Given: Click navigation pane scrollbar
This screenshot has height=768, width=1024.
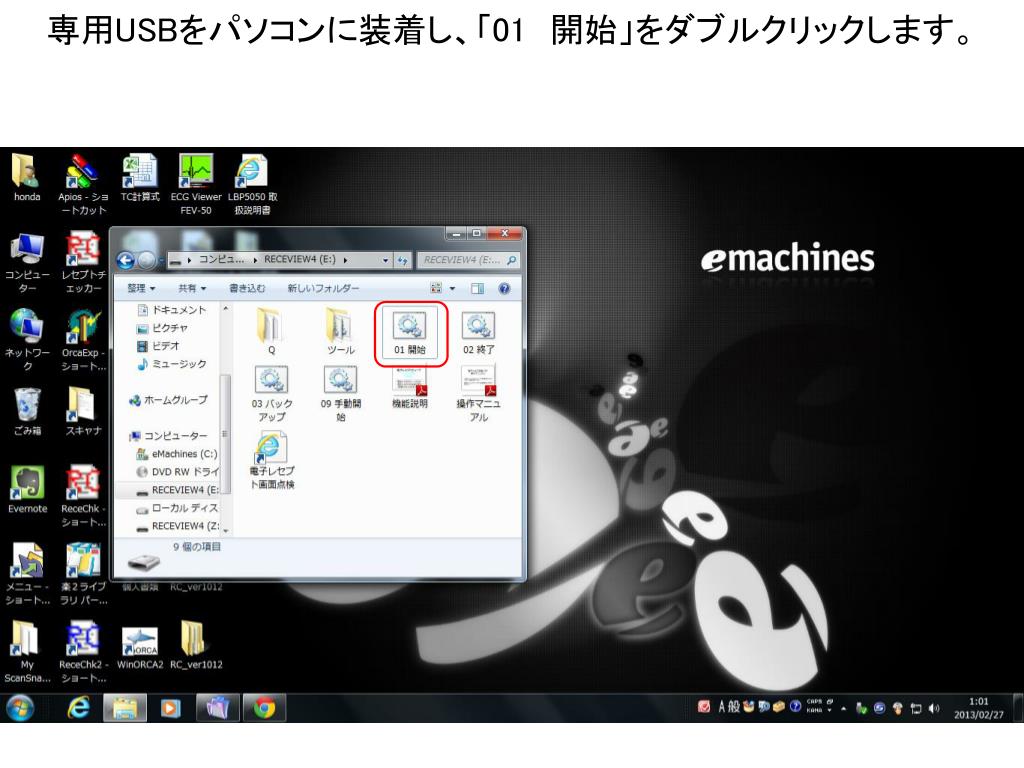Looking at the screenshot, I should (x=226, y=434).
